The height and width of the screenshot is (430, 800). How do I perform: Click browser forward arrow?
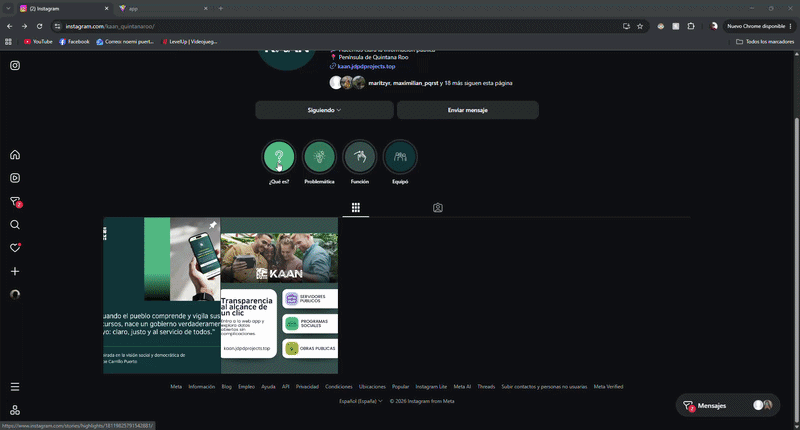coord(24,26)
